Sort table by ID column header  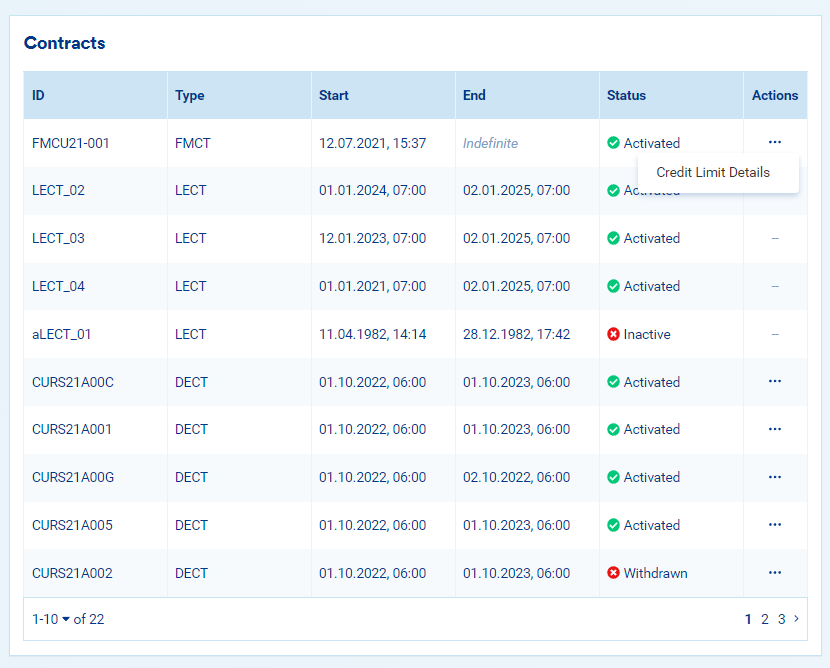click(x=38, y=96)
